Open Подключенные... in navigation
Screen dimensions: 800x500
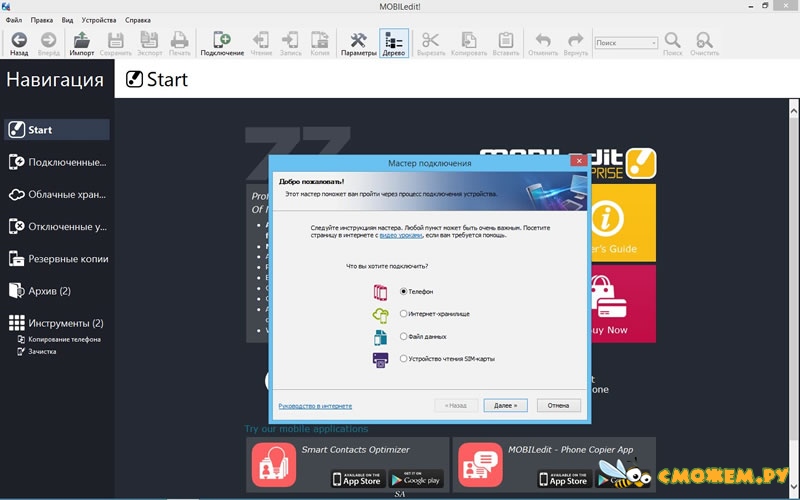click(x=57, y=162)
